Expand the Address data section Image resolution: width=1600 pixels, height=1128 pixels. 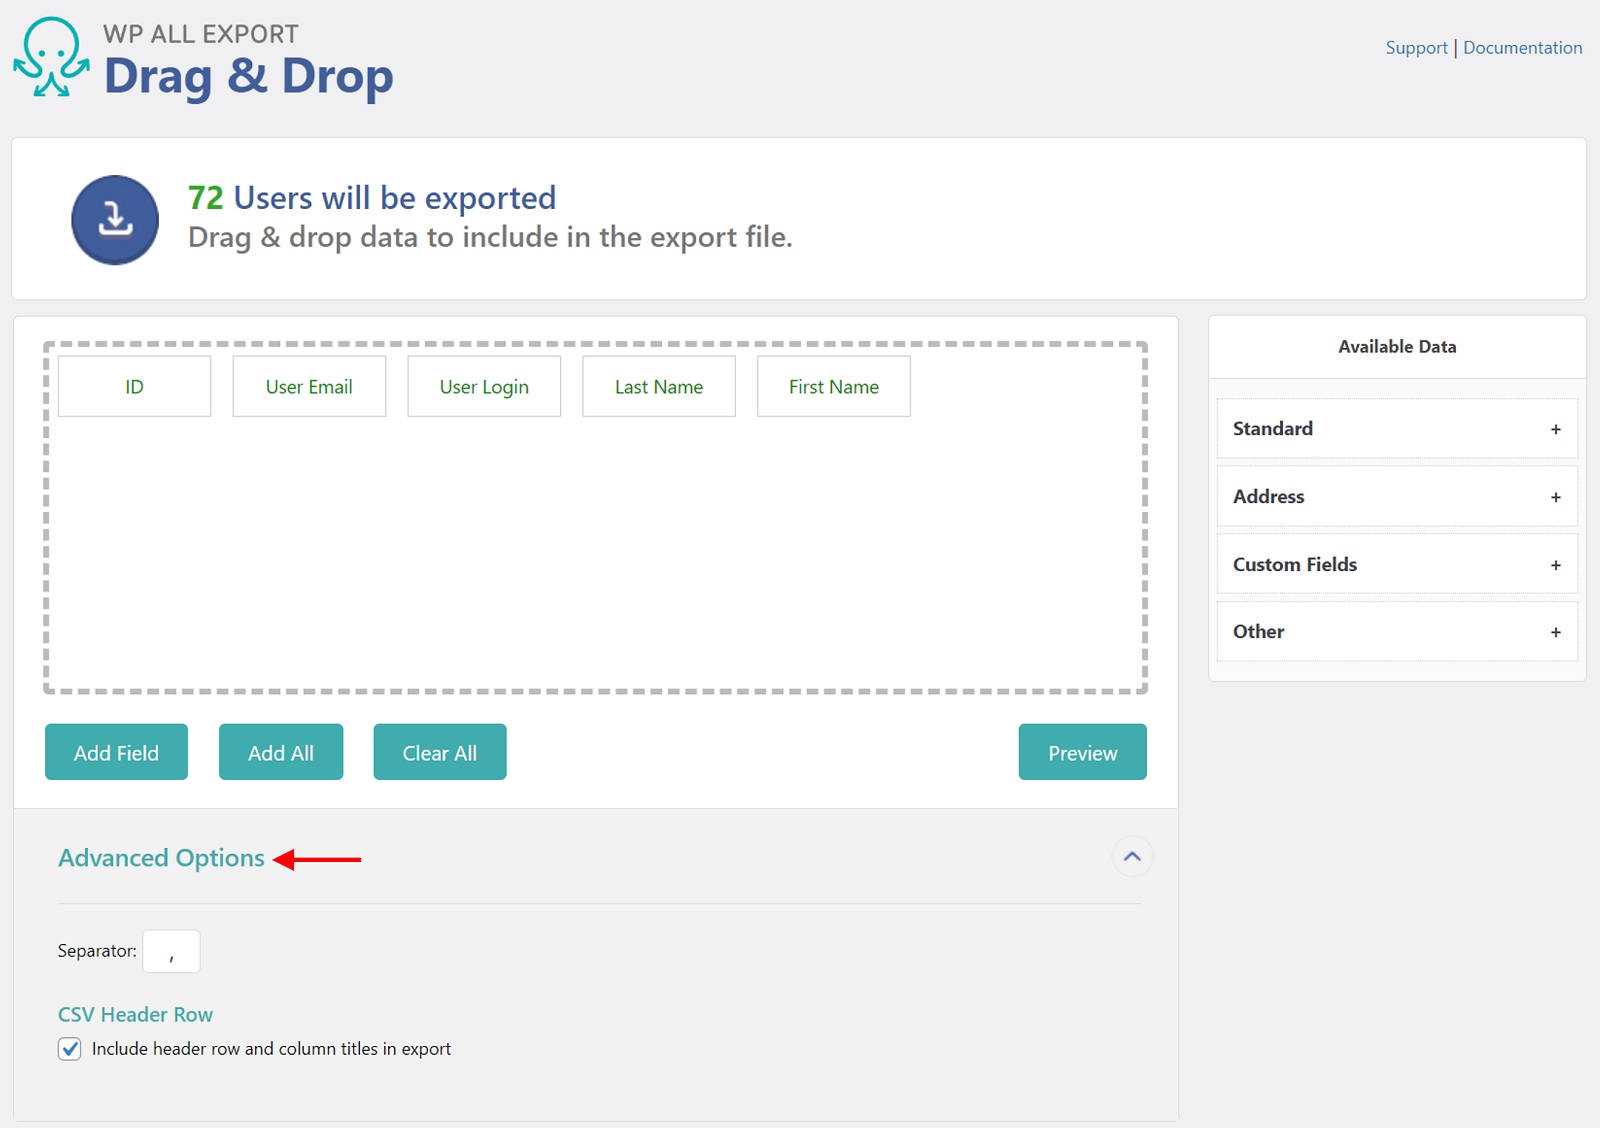point(1555,496)
